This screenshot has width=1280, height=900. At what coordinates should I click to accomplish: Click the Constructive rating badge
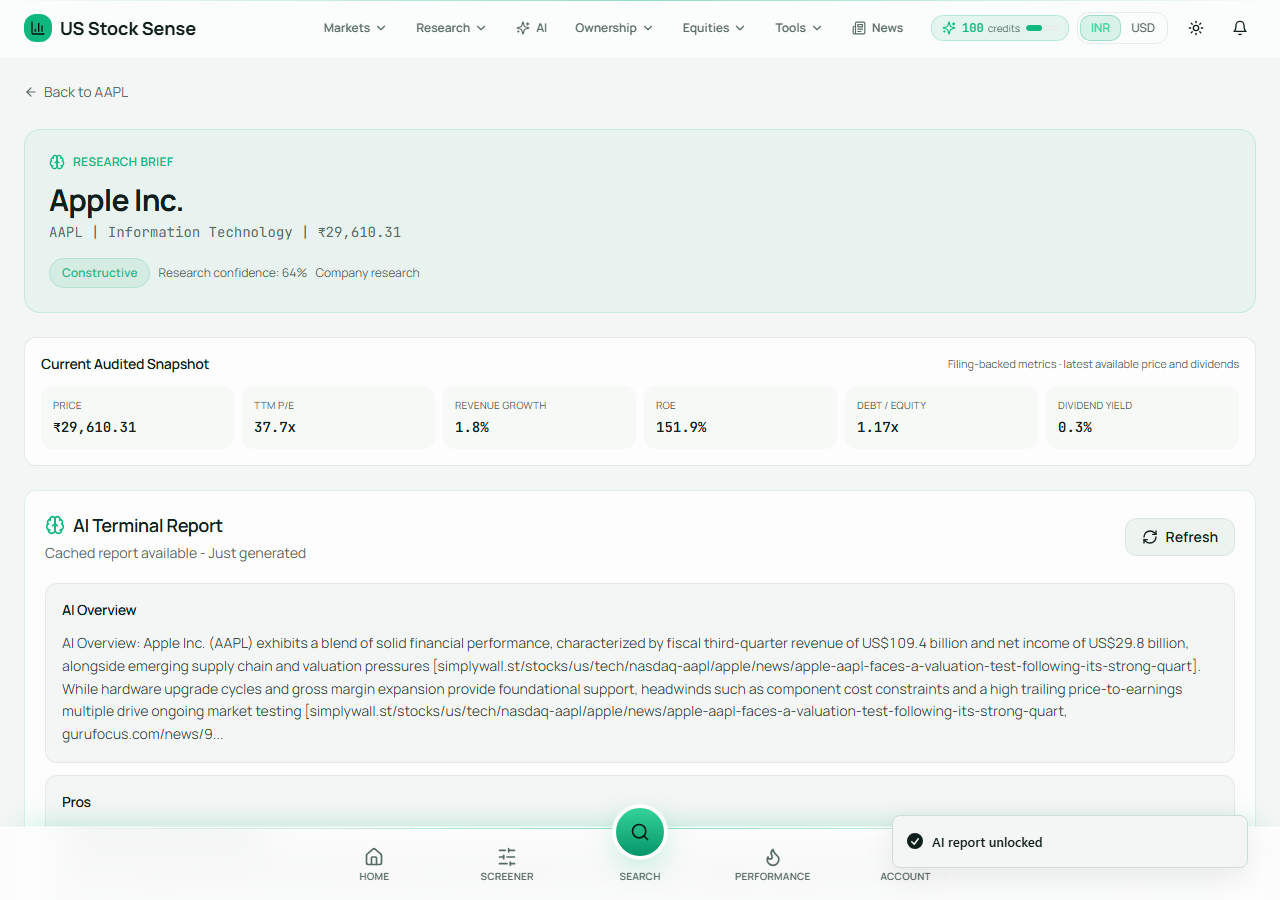[100, 273]
